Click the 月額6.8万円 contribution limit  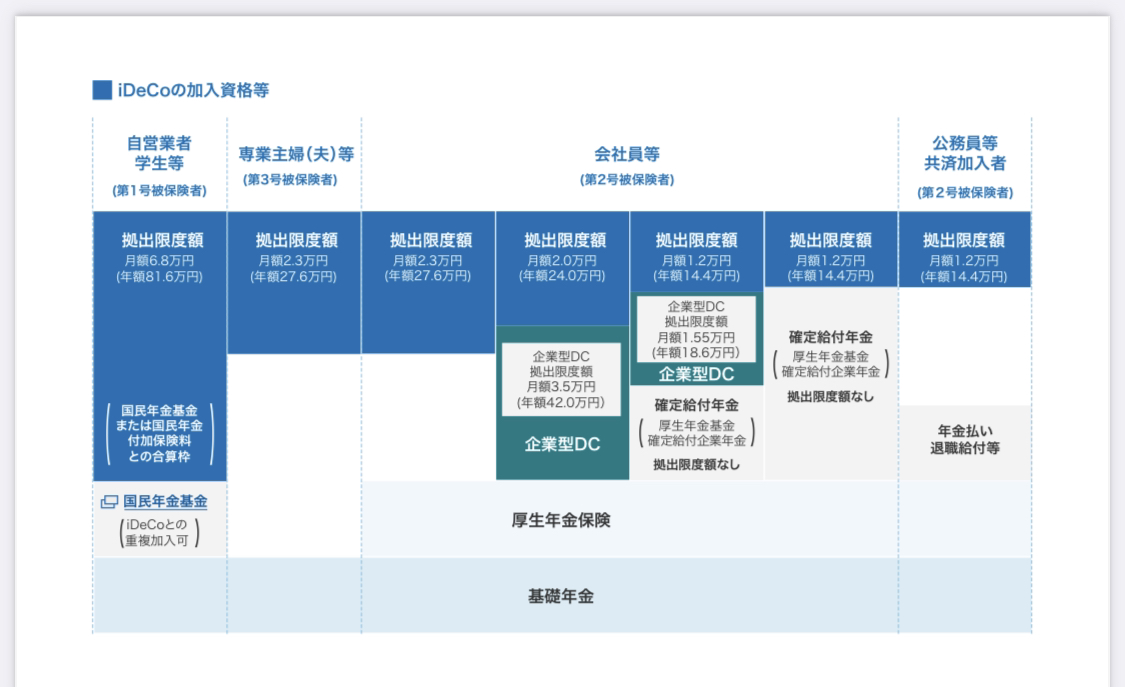(x=159, y=260)
